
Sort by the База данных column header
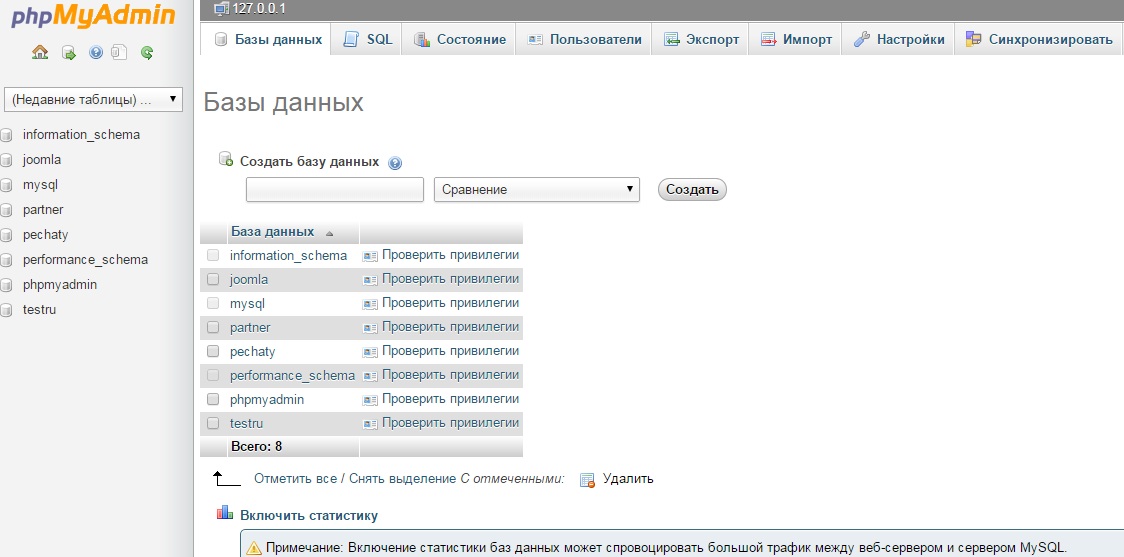(272, 232)
